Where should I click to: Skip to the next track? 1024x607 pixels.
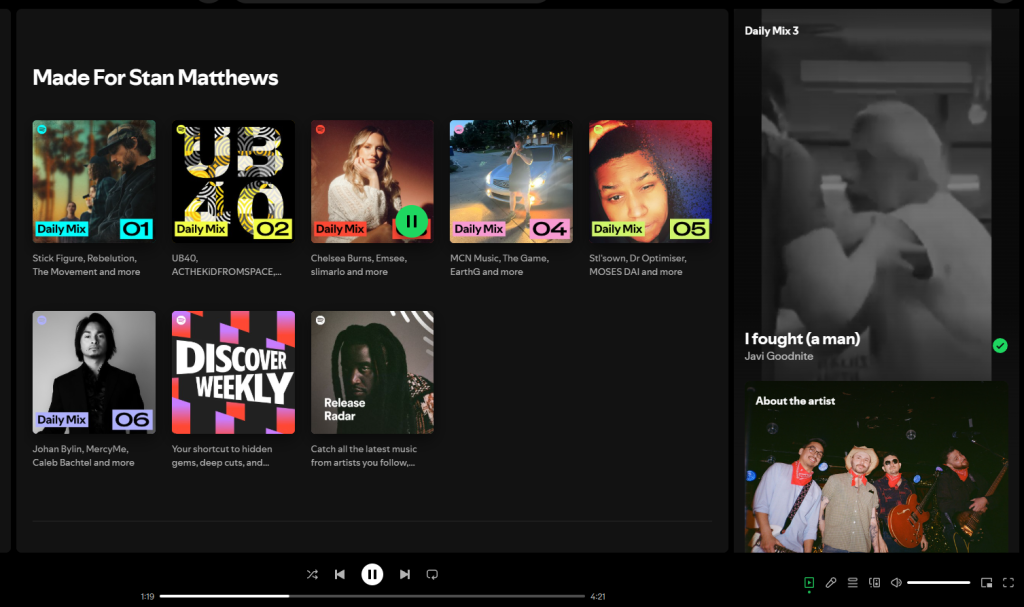click(x=405, y=574)
